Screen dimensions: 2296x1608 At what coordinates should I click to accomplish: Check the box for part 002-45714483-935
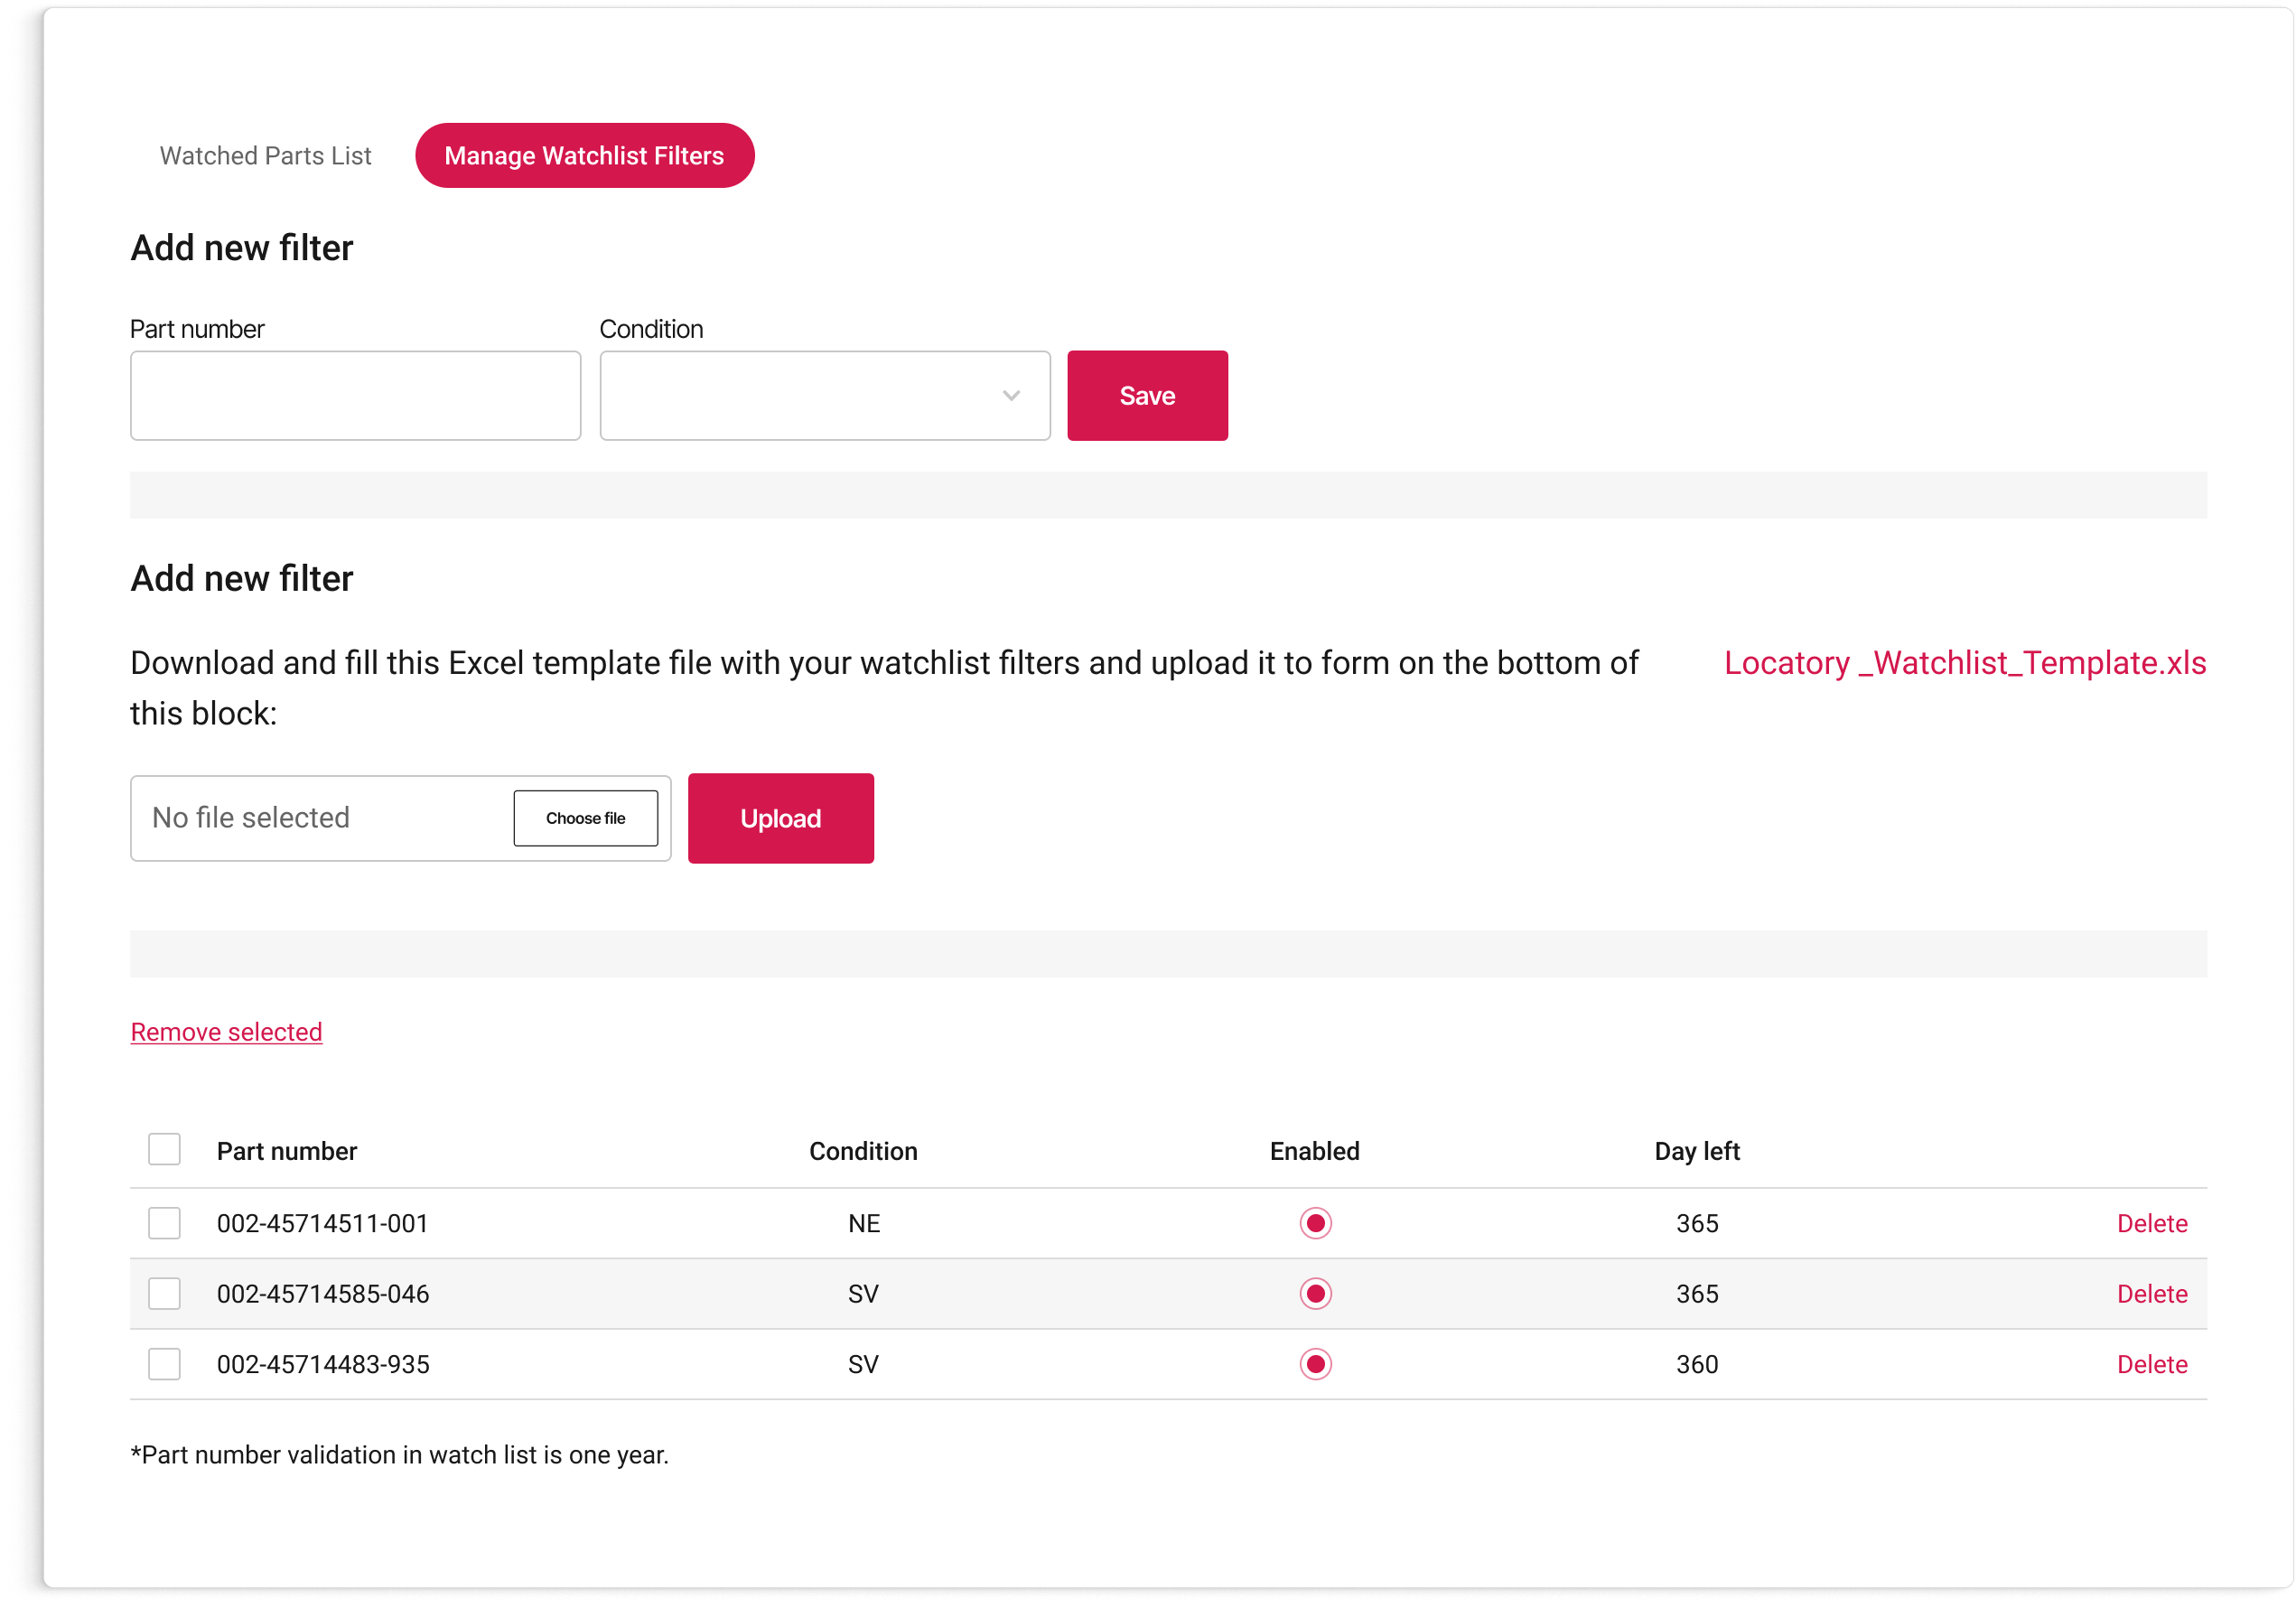coord(164,1364)
